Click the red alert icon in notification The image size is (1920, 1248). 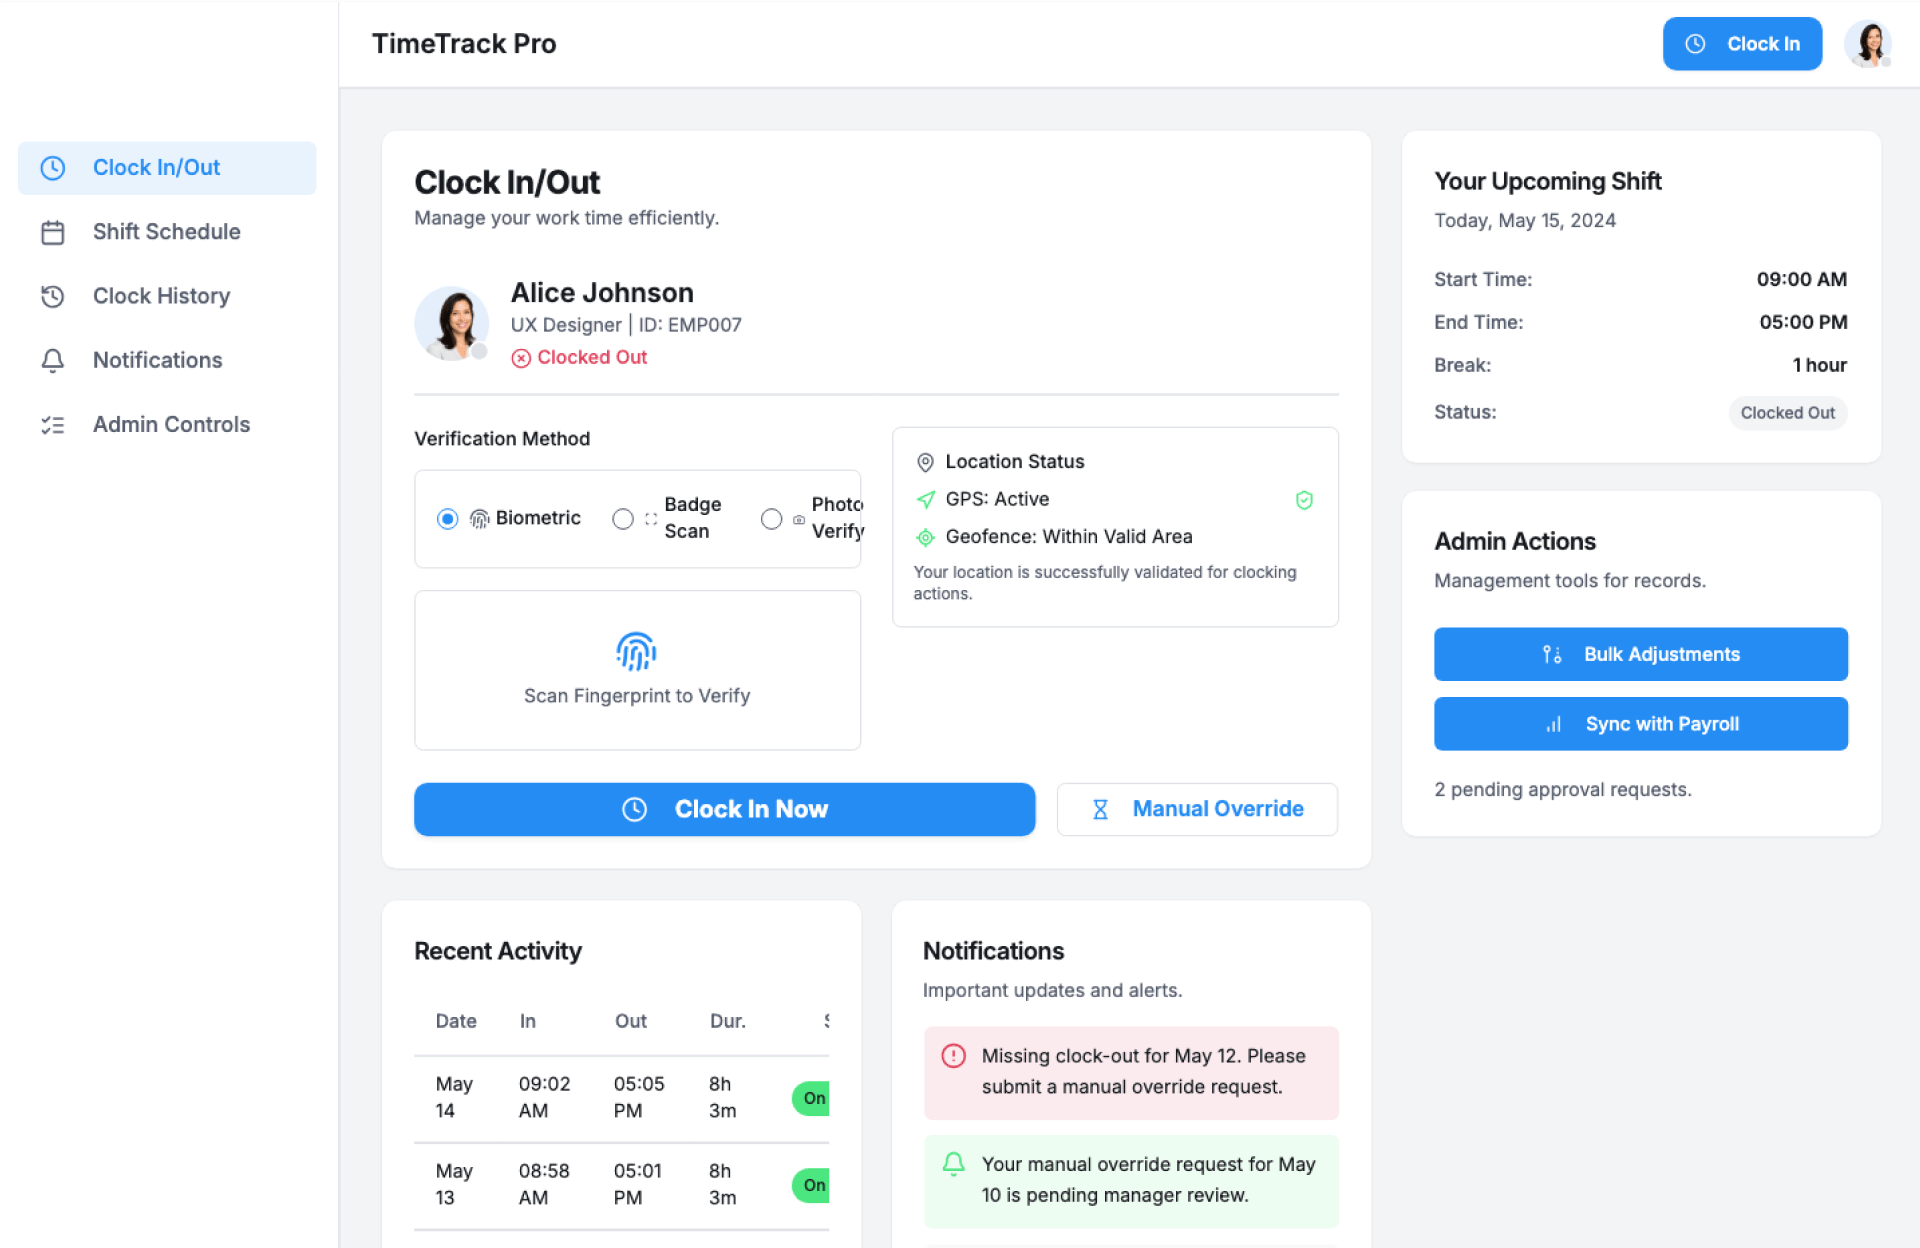[x=953, y=1056]
